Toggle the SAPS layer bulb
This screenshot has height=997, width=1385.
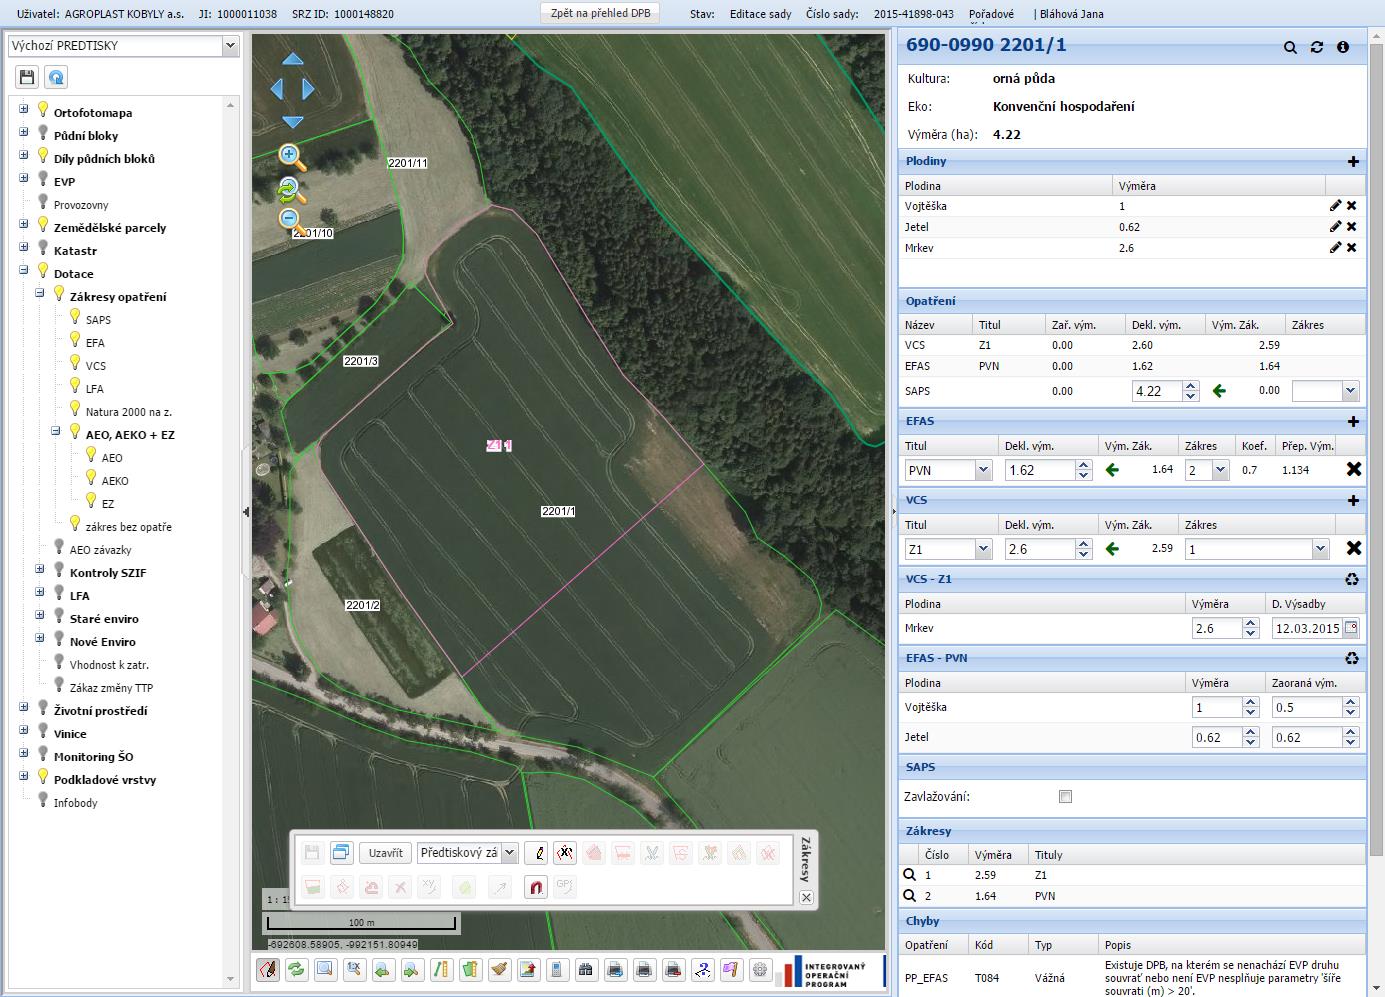coord(75,317)
